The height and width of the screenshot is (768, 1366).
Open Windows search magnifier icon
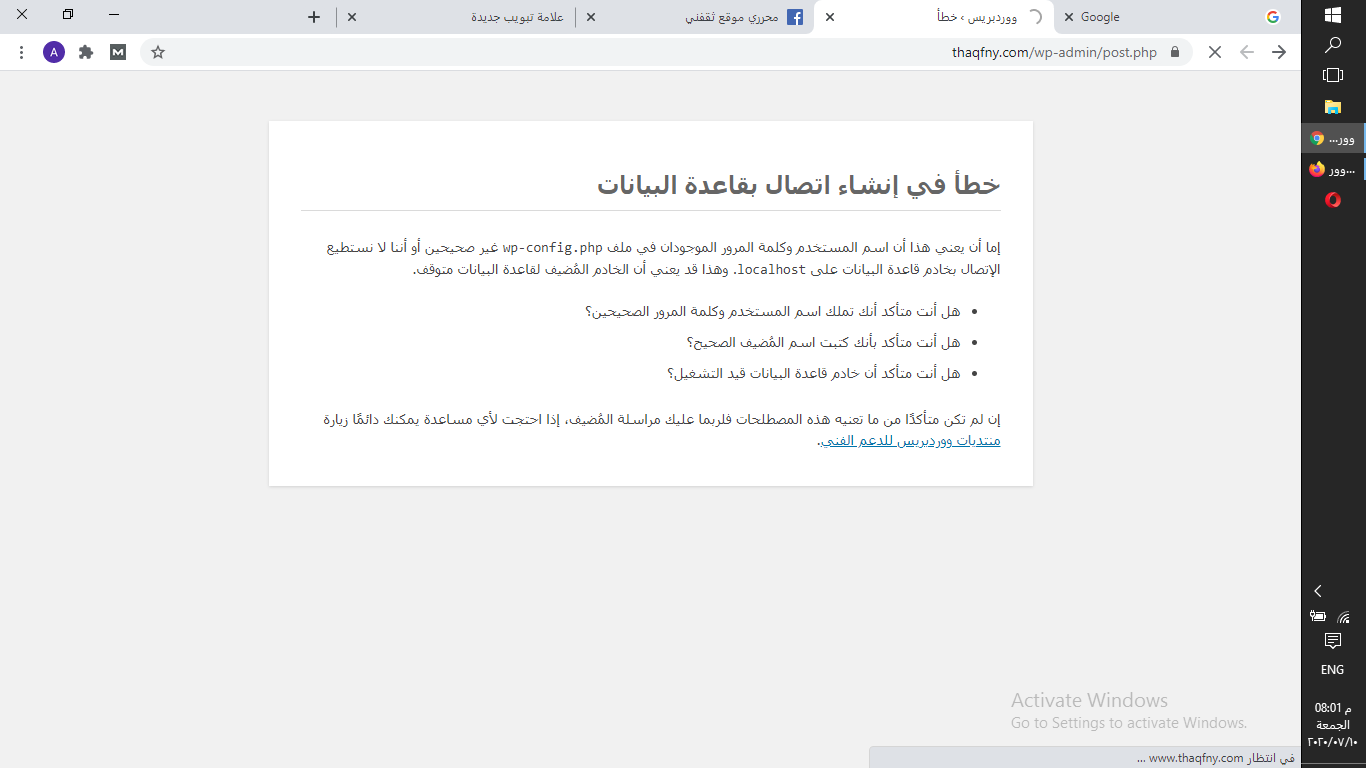[1333, 45]
